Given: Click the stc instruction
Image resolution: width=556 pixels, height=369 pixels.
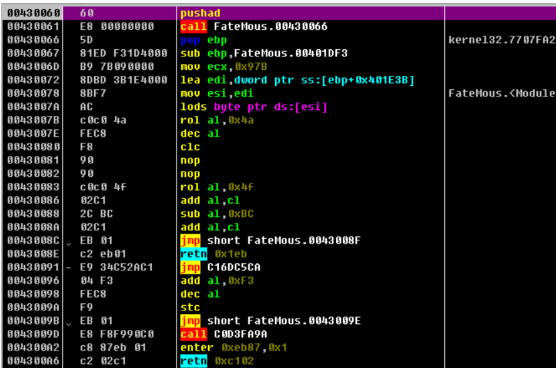Looking at the screenshot, I should tap(190, 308).
